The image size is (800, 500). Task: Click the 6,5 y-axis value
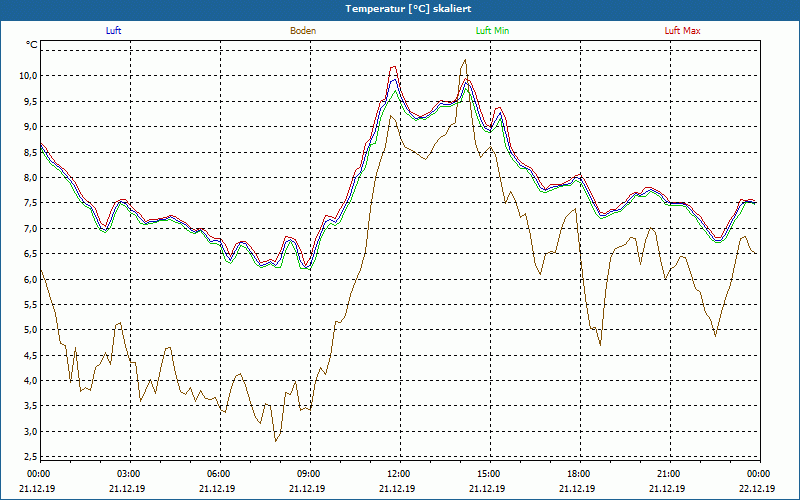click(x=30, y=254)
